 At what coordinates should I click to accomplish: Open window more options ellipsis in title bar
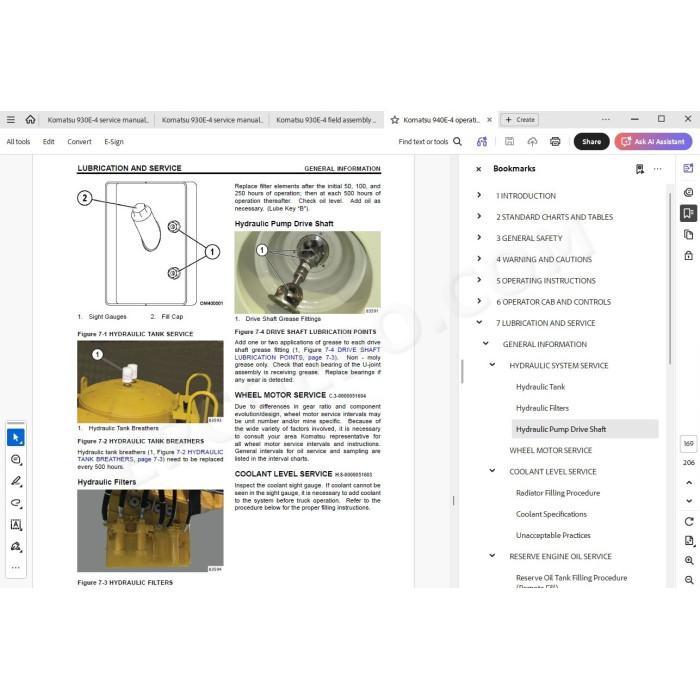point(606,119)
